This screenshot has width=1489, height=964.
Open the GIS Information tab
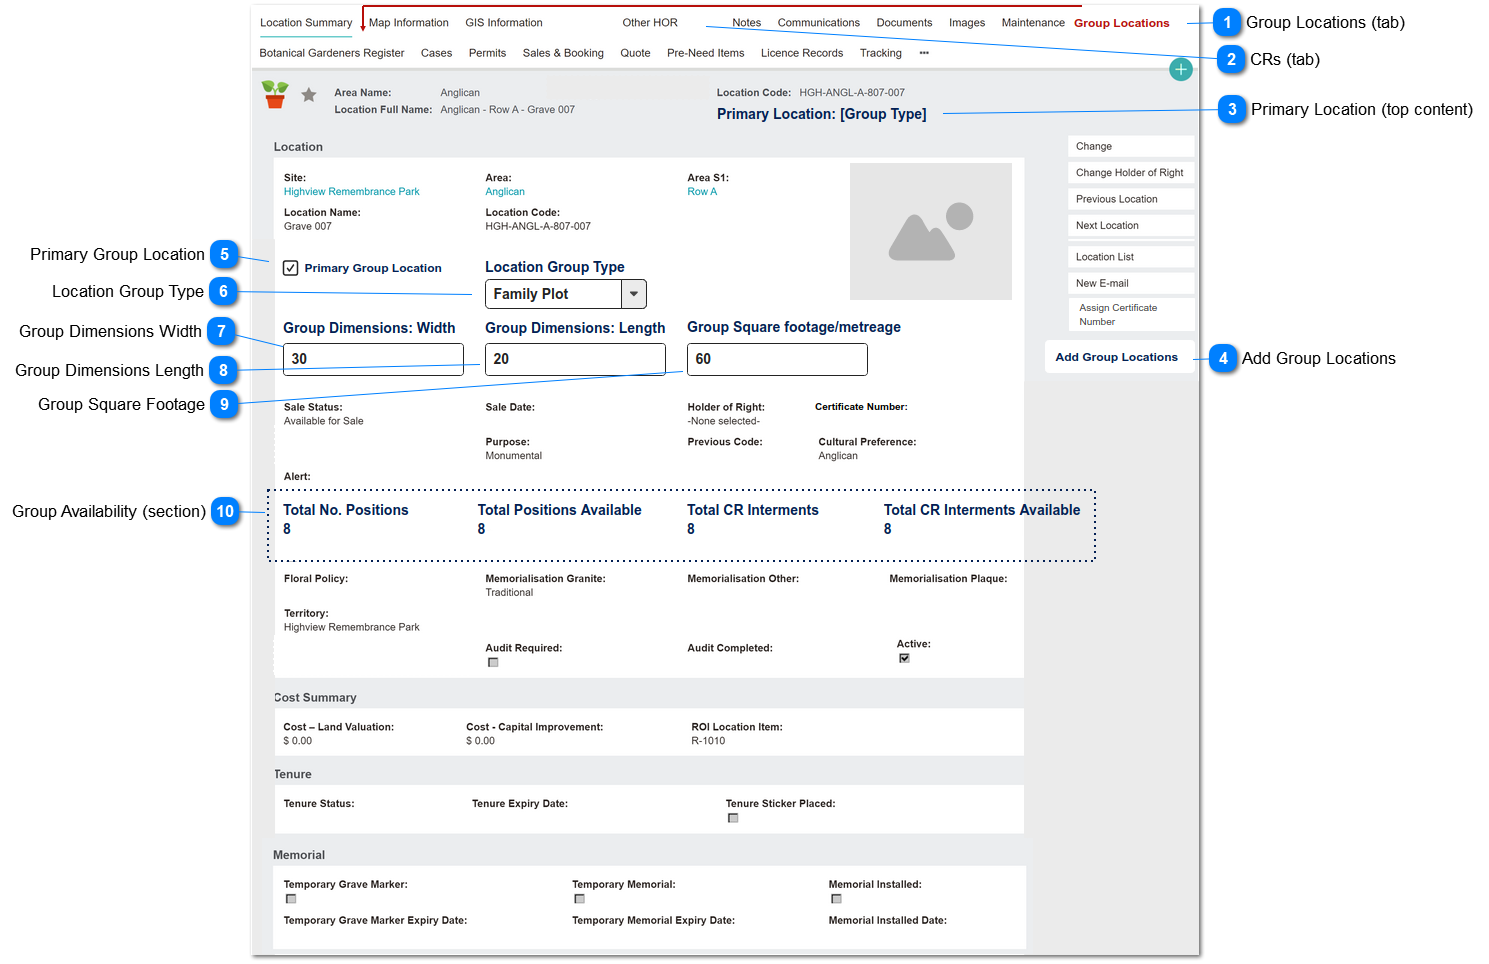(x=504, y=23)
